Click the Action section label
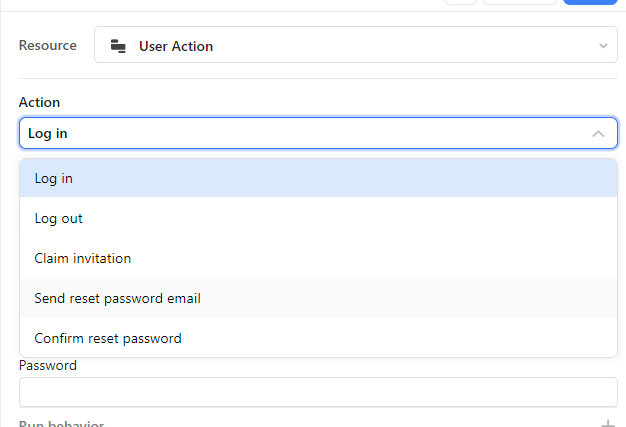 click(x=39, y=102)
